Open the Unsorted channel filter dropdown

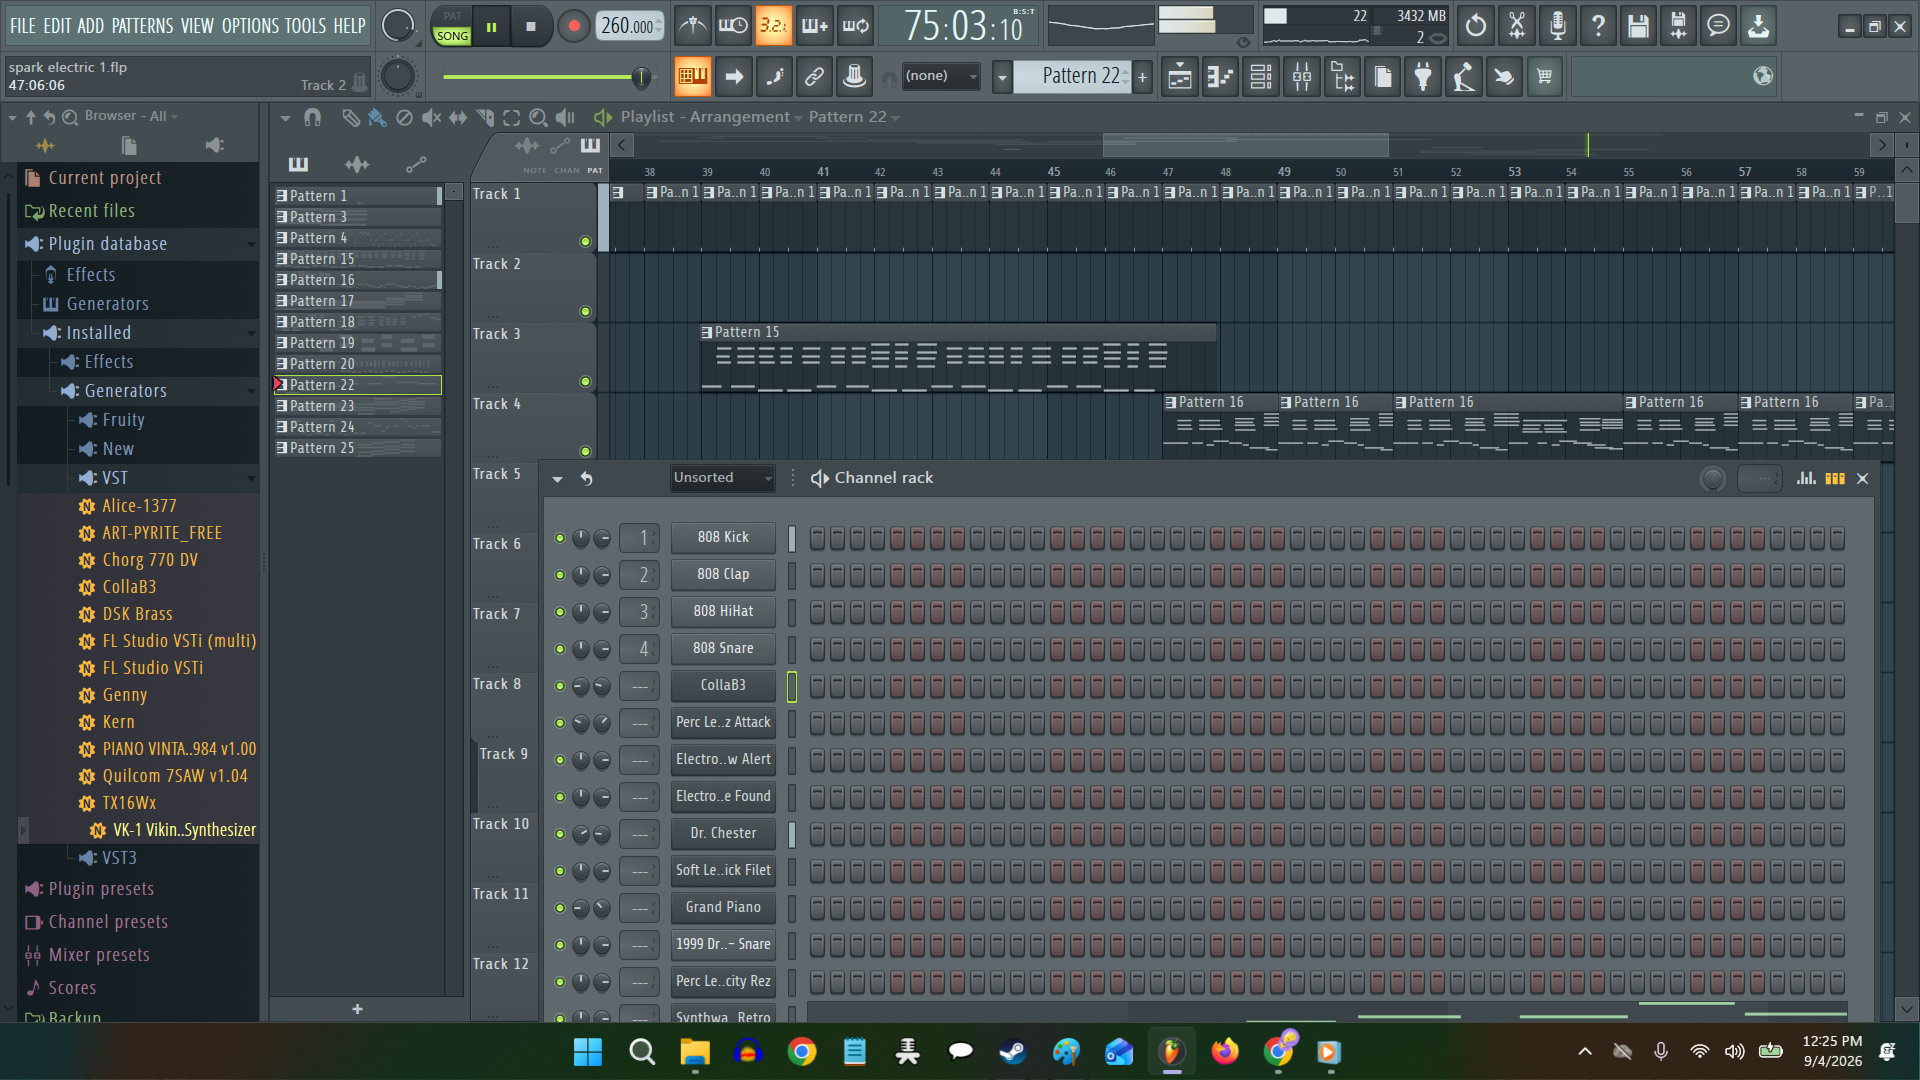723,478
